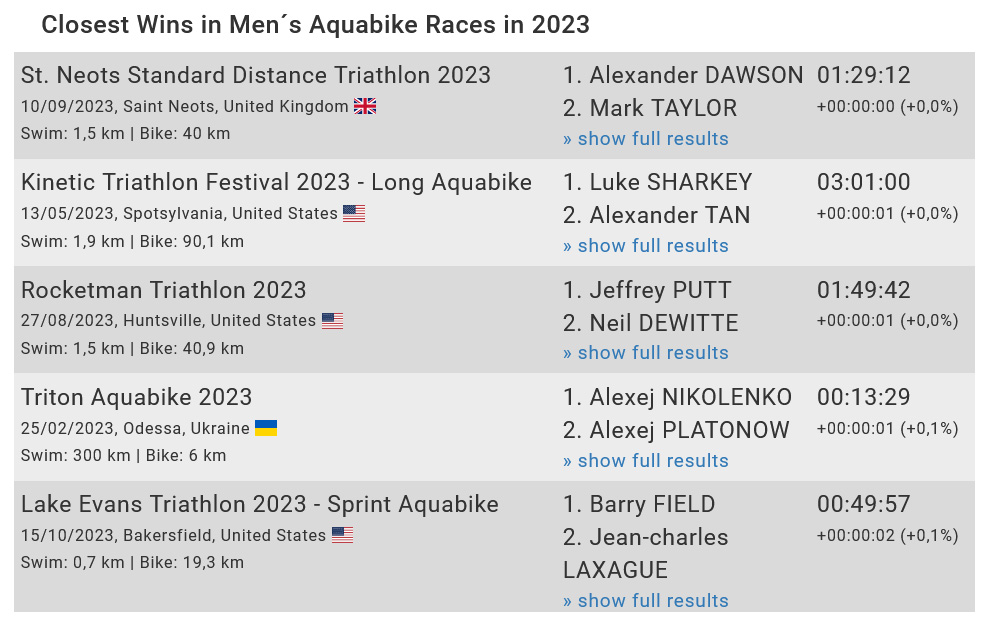992x628 pixels.
Task: Open Lake Evans Triathlon 2023 Sprint Aquabike title
Action: 260,505
